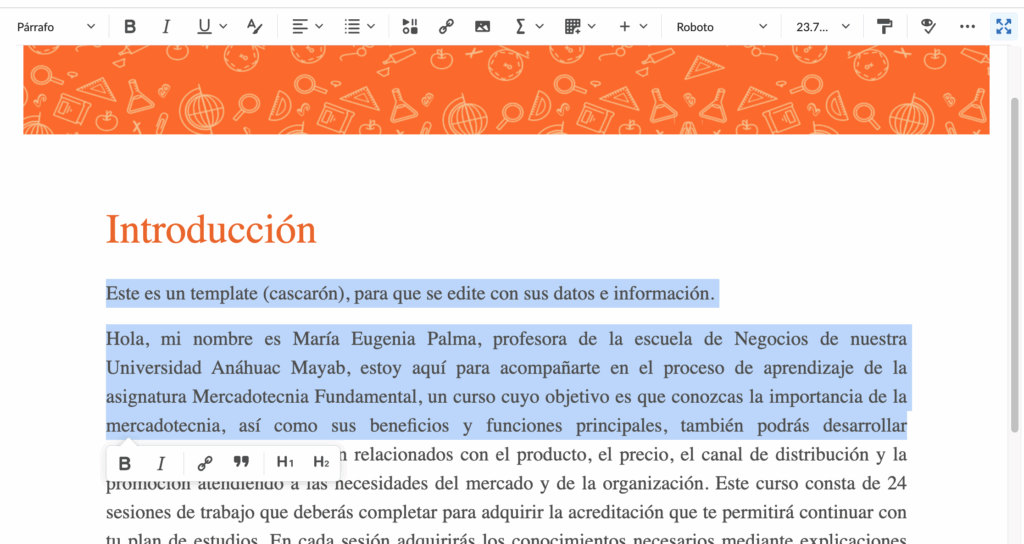Toggle bold in the top toolbar
The height and width of the screenshot is (544, 1024).
130,27
